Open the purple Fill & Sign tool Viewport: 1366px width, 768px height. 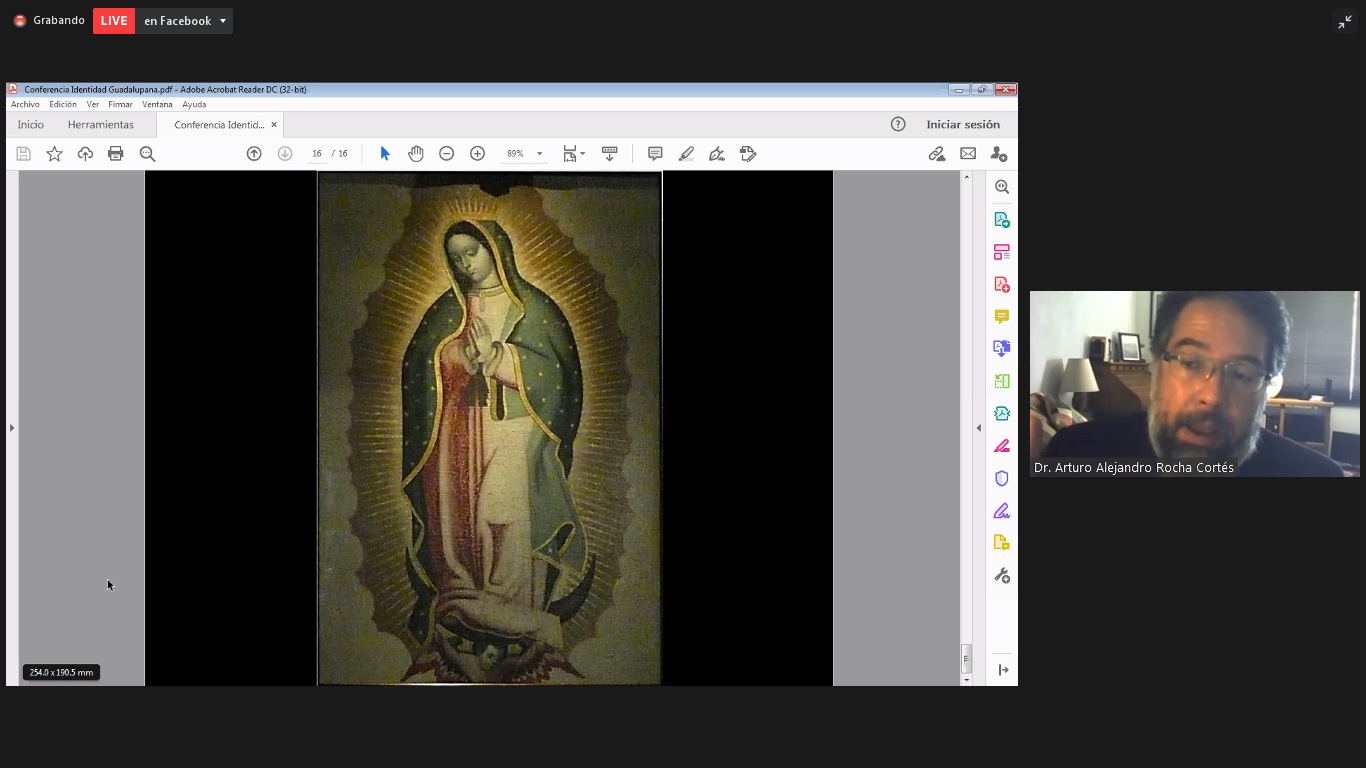pos(1002,511)
